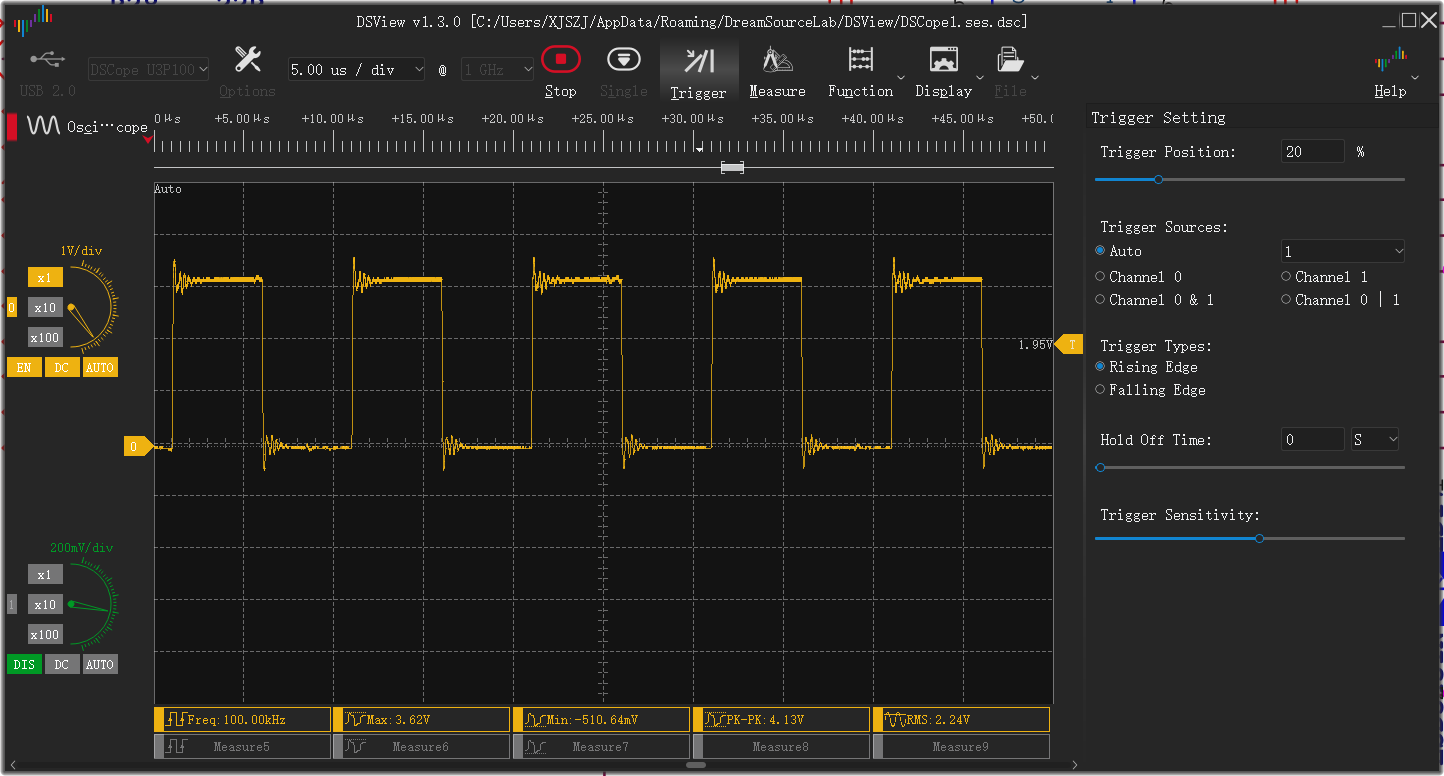Choose Channel 1 trigger source
This screenshot has width=1444, height=776.
1287,277
